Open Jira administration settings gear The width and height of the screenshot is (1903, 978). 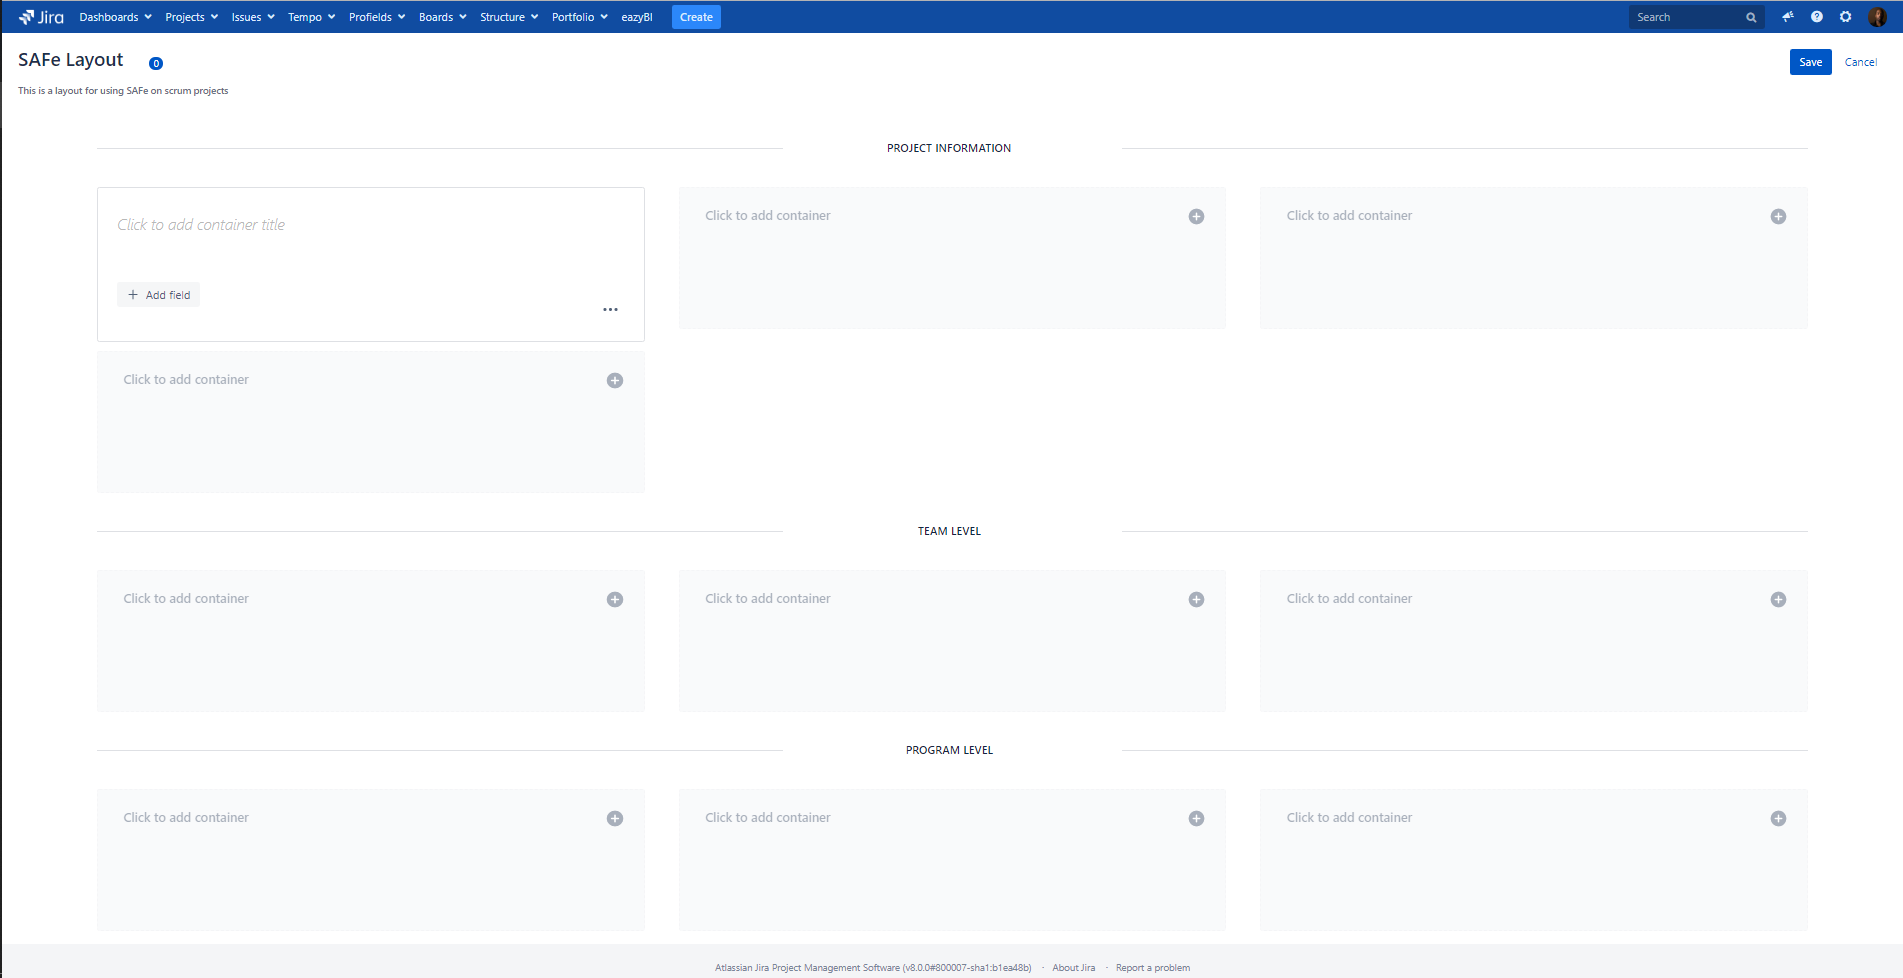coord(1844,17)
